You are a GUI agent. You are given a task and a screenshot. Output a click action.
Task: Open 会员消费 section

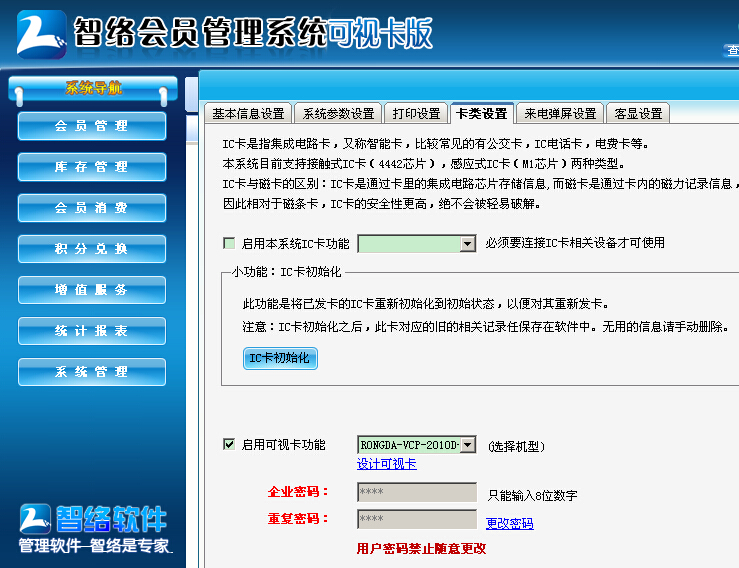92,208
